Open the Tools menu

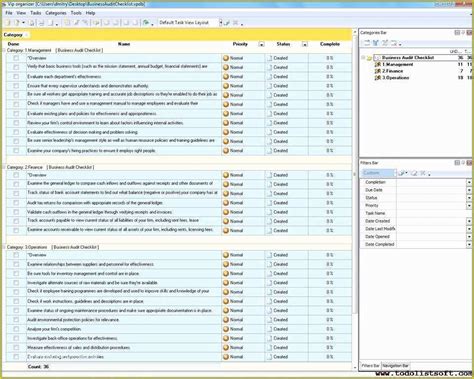(76, 13)
